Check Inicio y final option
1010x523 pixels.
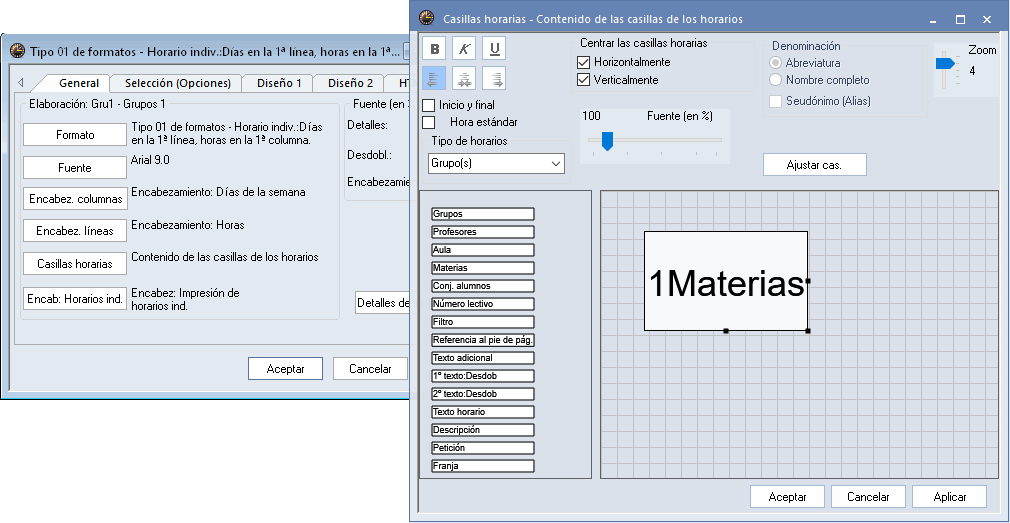coord(428,105)
